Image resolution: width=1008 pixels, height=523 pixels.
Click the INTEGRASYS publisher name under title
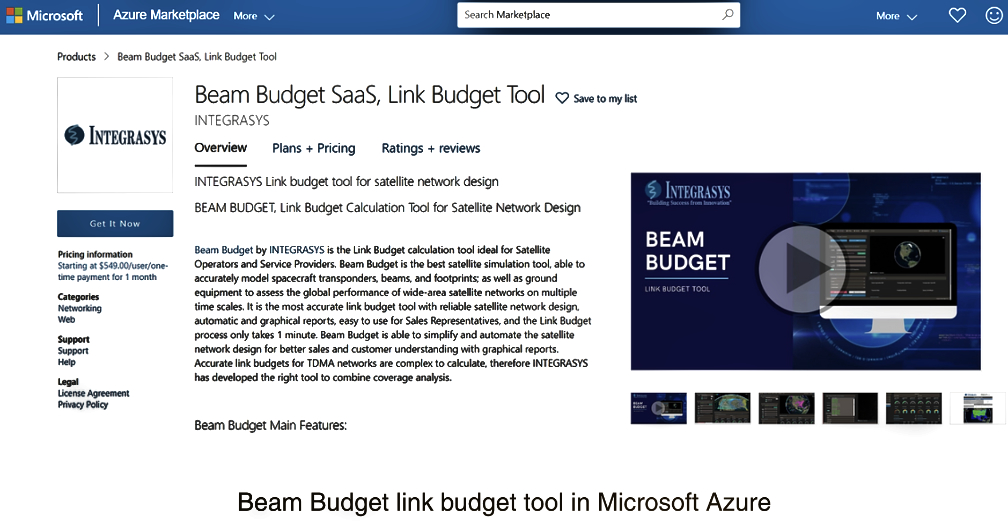(232, 120)
